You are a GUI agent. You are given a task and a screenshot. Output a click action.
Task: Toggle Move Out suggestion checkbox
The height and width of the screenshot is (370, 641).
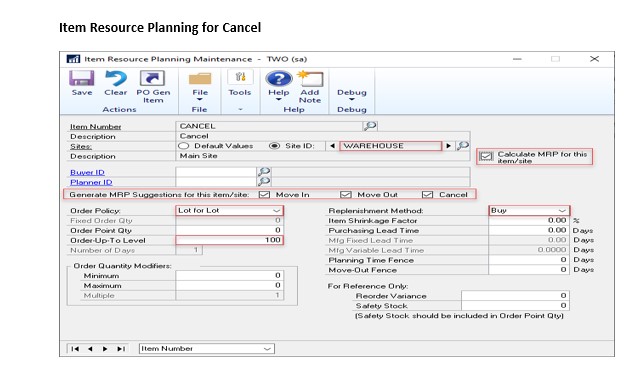coord(346,195)
